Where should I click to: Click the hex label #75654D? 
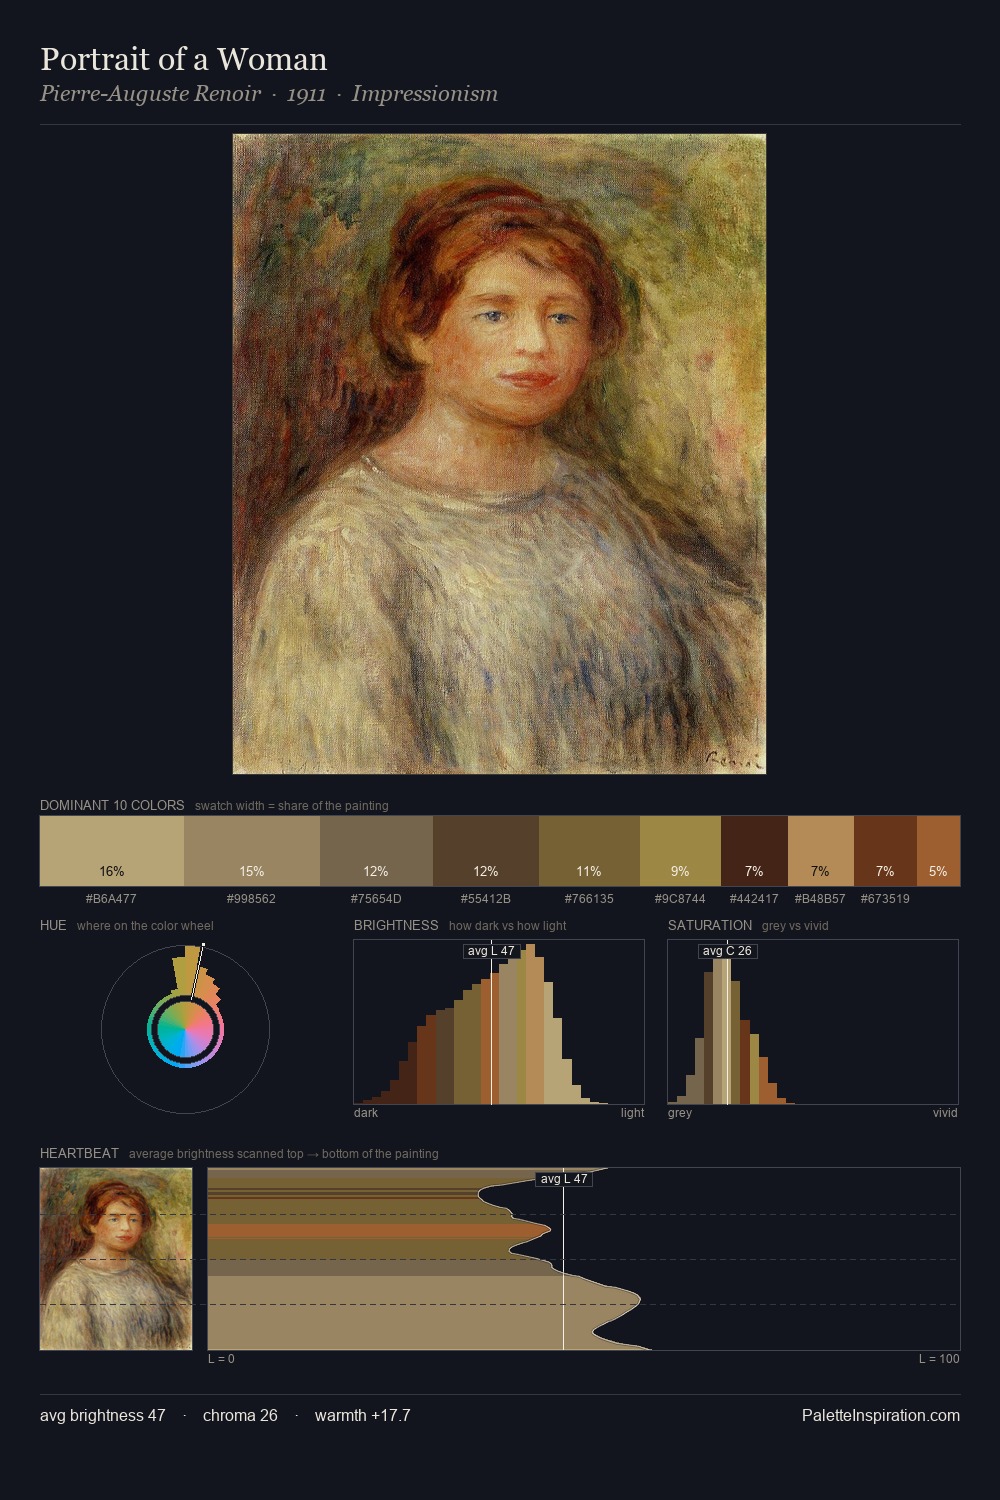(376, 899)
